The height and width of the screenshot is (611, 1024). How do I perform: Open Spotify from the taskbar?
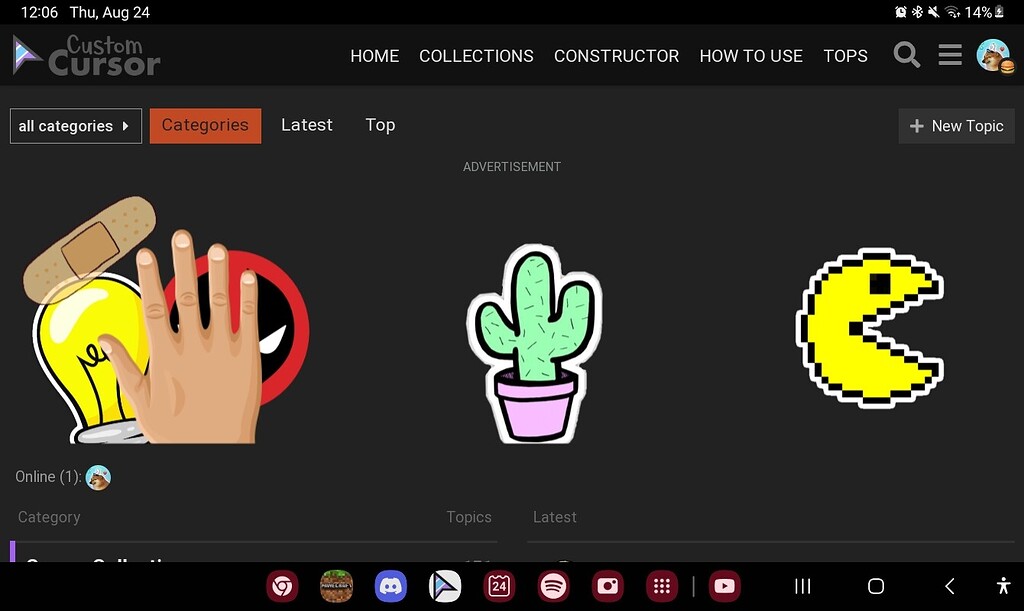[x=552, y=586]
